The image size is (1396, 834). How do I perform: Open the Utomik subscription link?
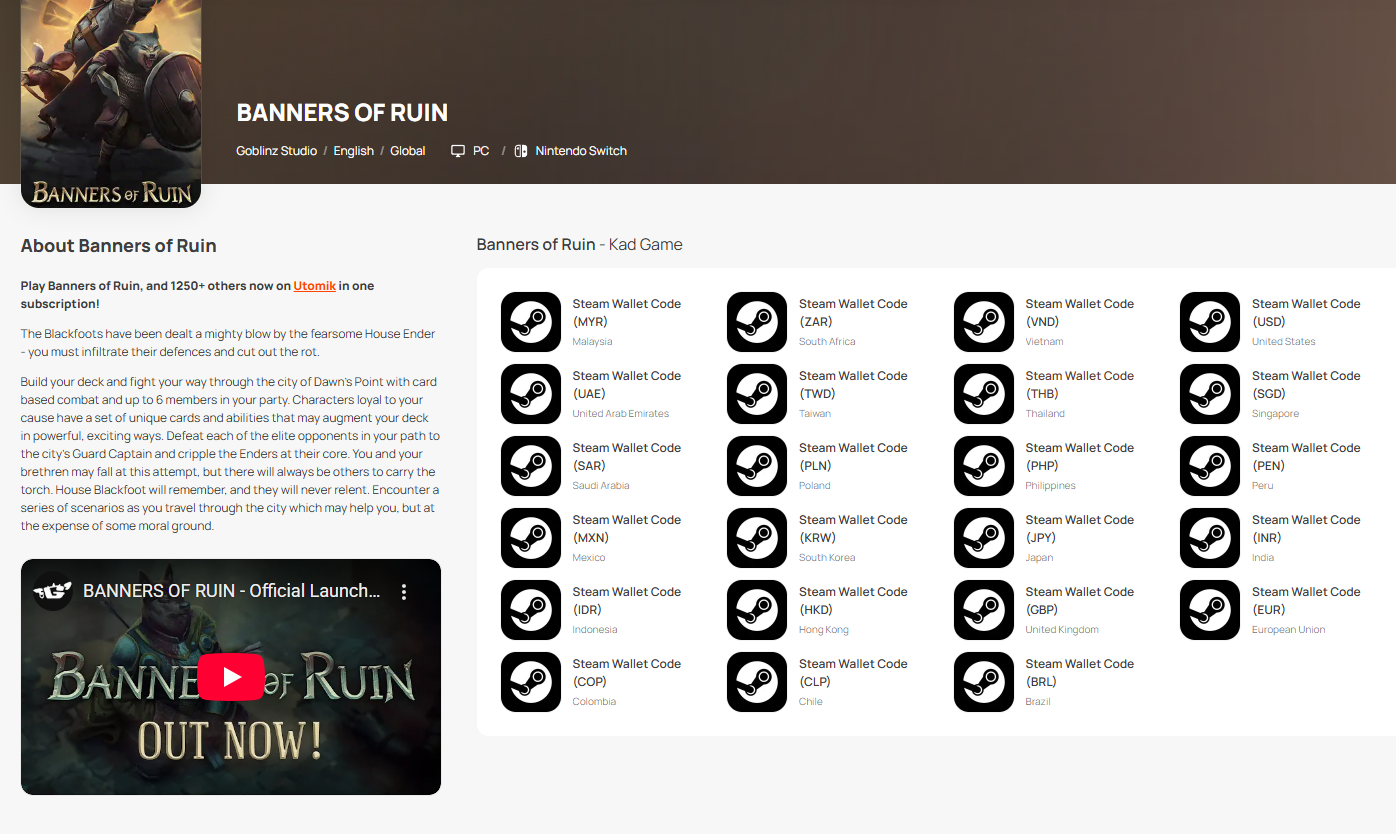pos(314,286)
